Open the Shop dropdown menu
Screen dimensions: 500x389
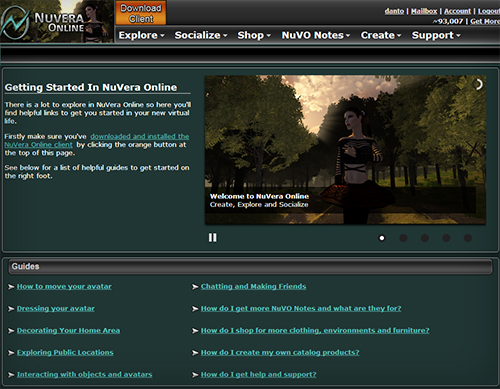254,35
